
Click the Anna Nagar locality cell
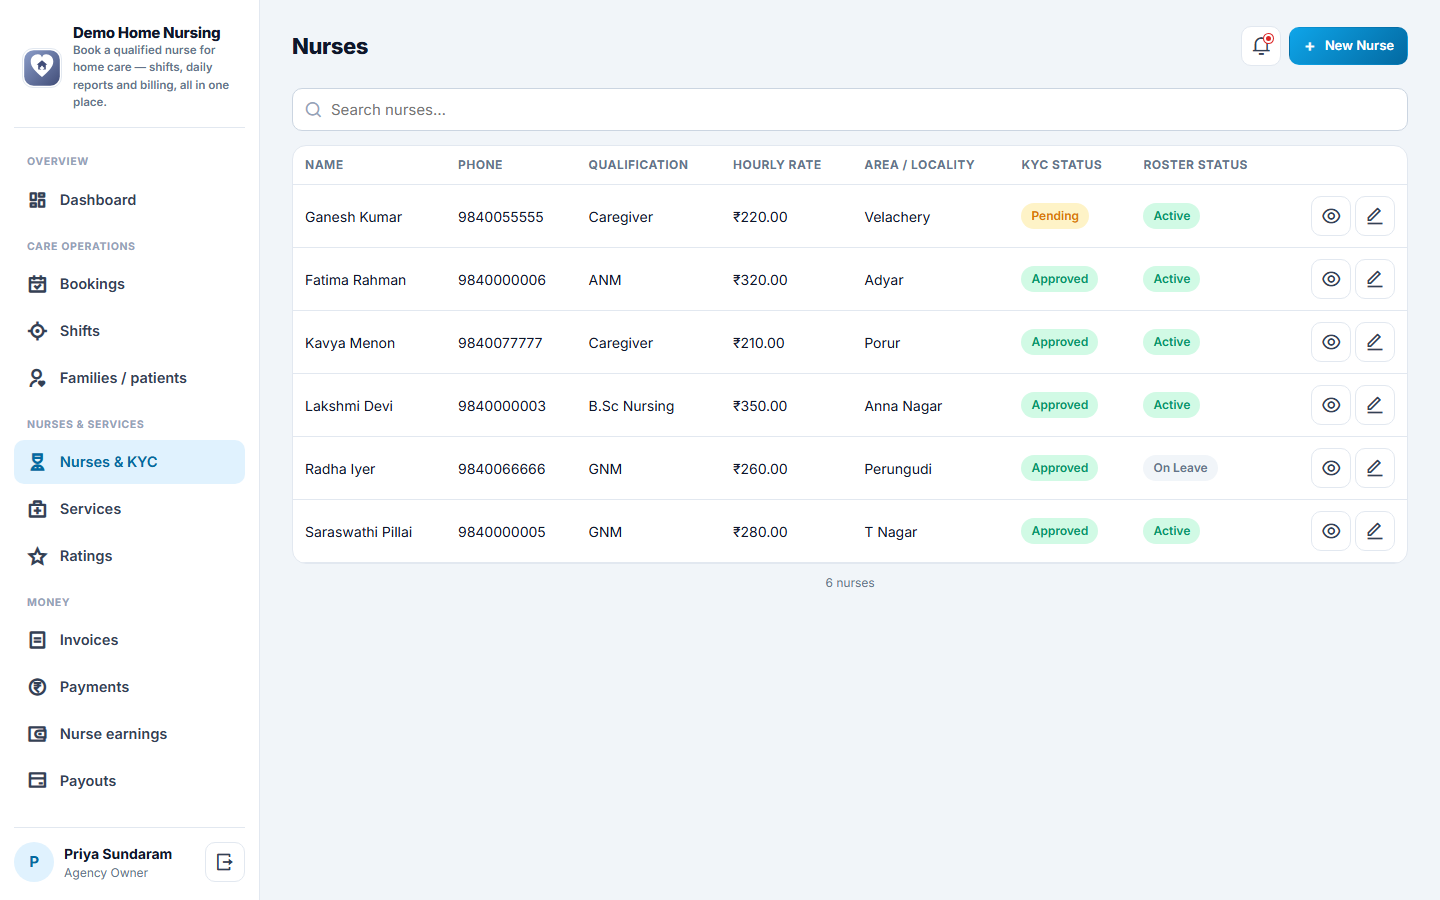click(x=903, y=406)
